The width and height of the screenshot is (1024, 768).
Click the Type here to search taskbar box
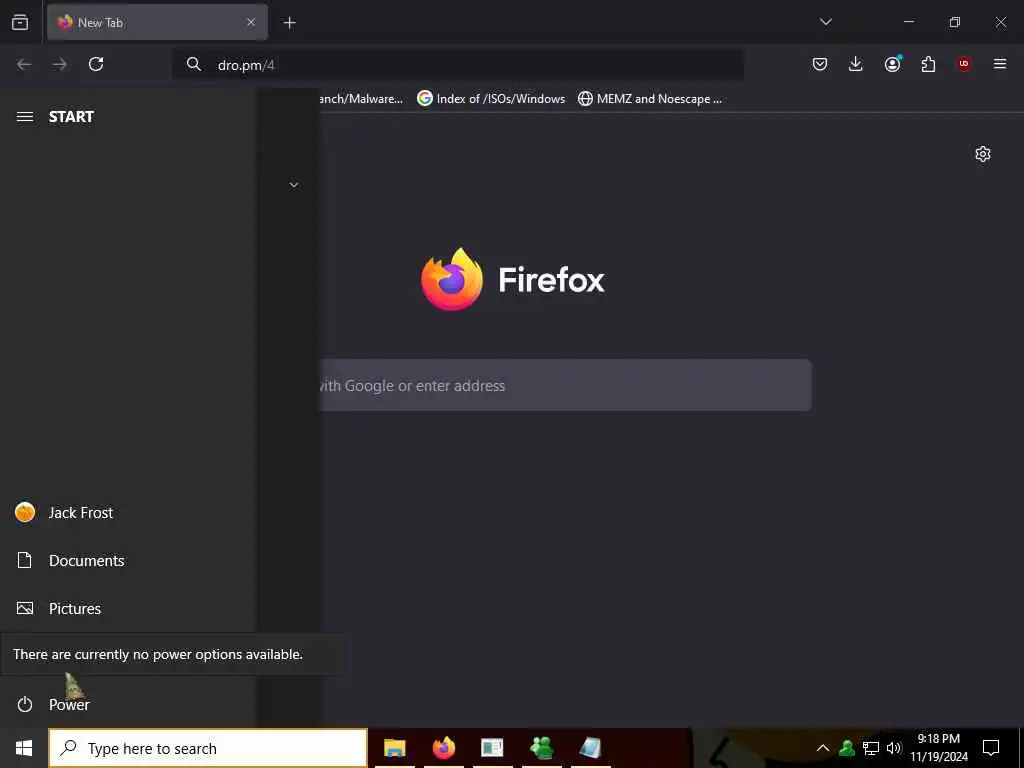[x=208, y=748]
